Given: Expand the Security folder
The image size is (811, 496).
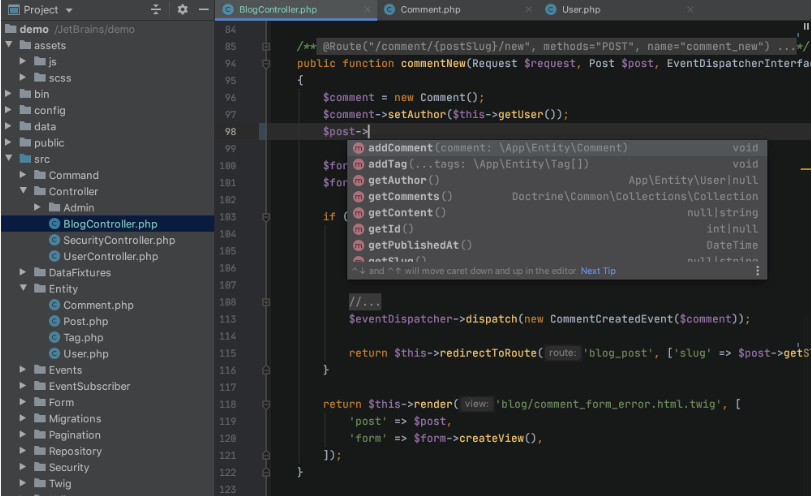Looking at the screenshot, I should tap(23, 467).
